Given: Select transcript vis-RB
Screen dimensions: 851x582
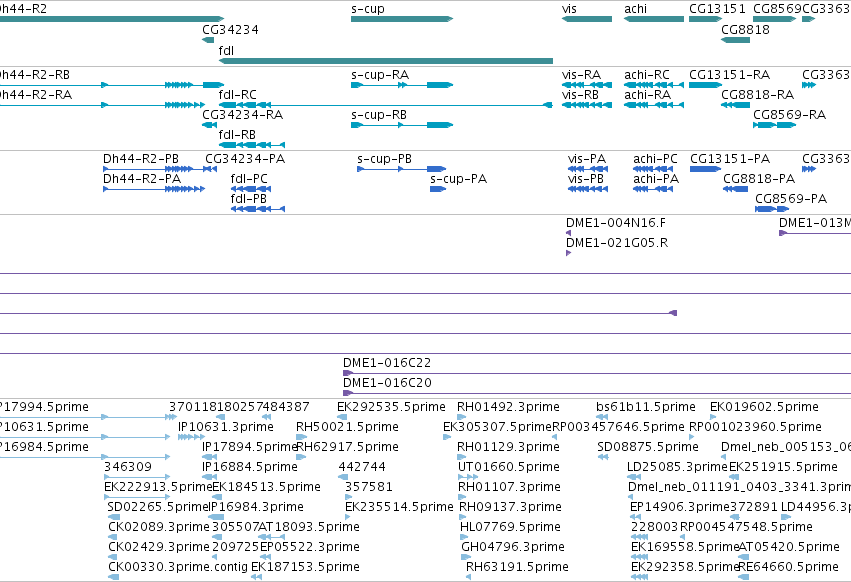Looking at the screenshot, I should tap(587, 105).
